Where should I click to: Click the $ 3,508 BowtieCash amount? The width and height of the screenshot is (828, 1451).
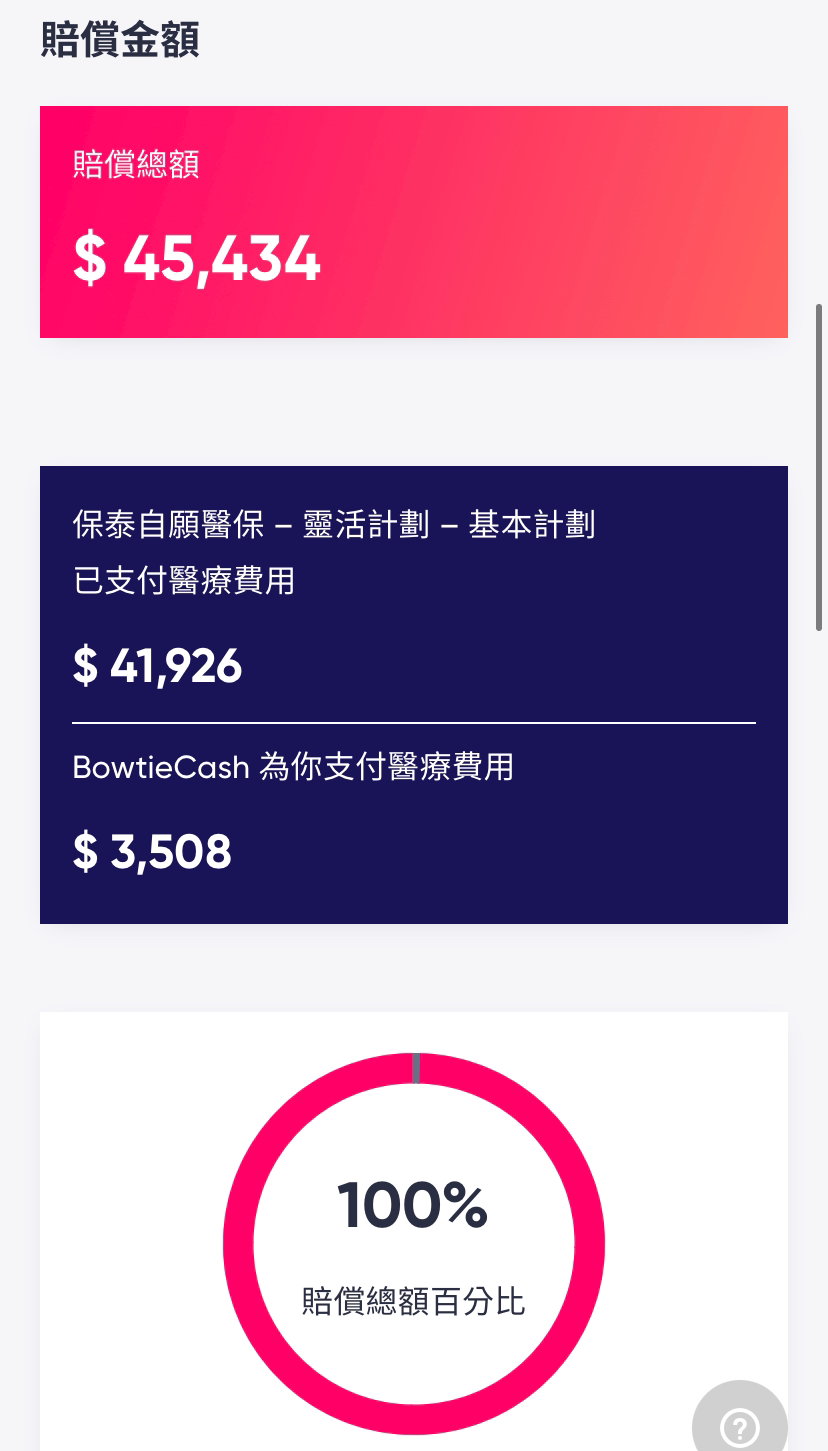pos(152,851)
